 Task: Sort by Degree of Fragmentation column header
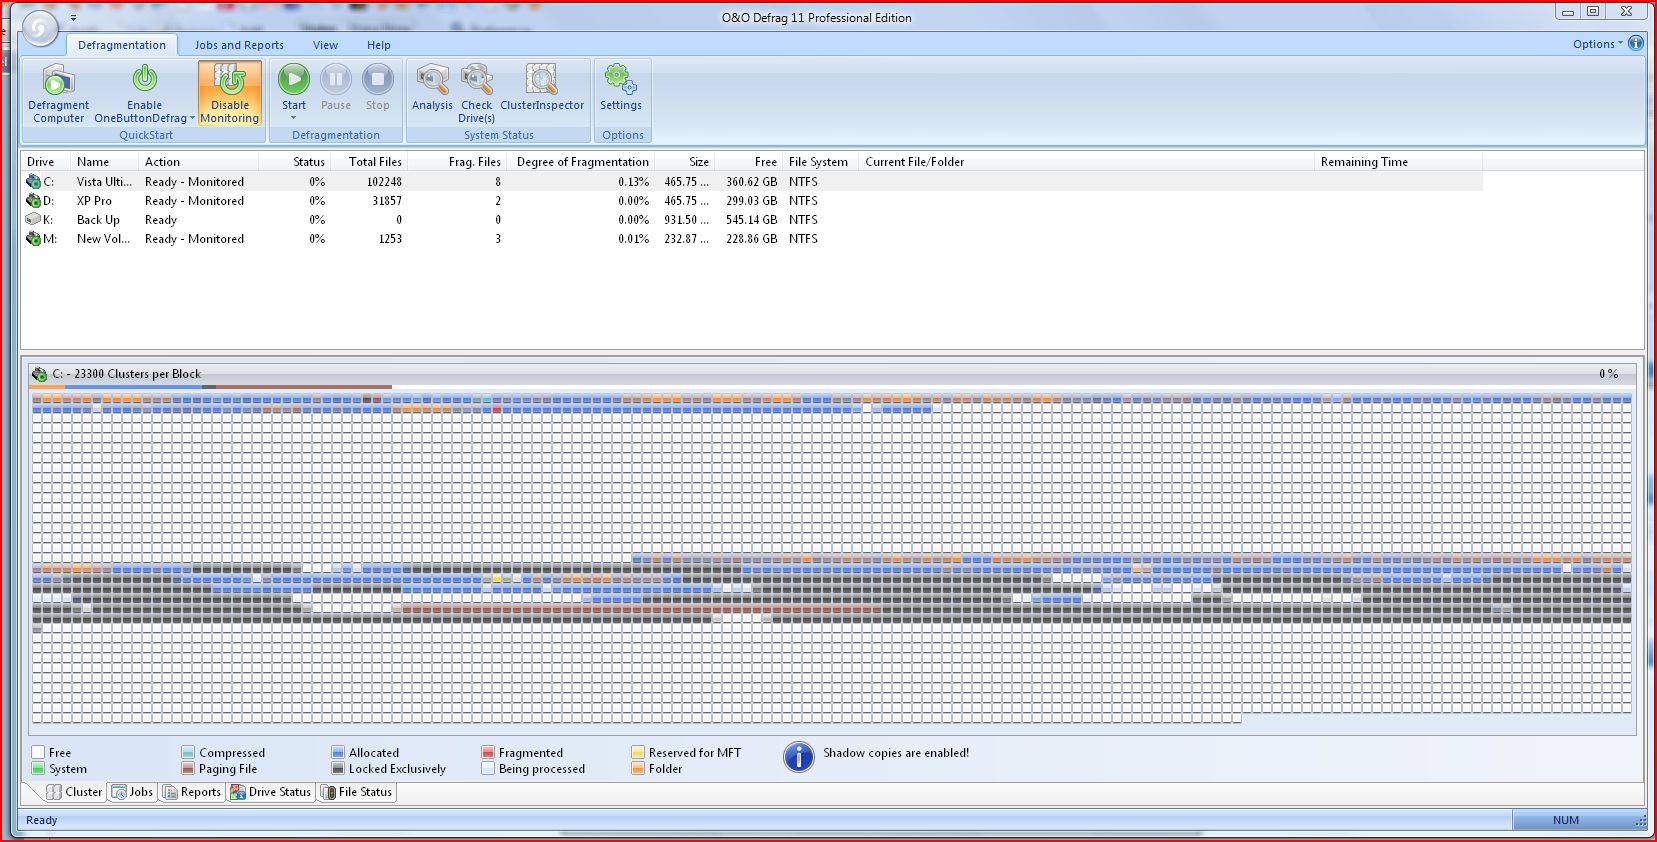click(582, 162)
